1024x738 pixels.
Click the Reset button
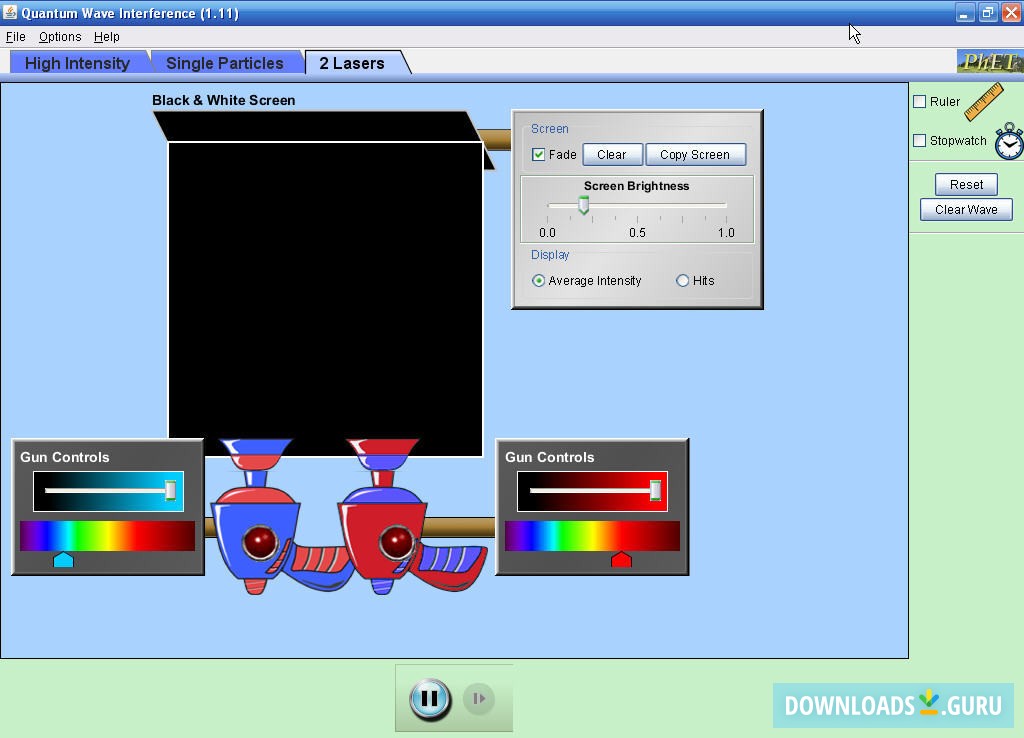(966, 185)
